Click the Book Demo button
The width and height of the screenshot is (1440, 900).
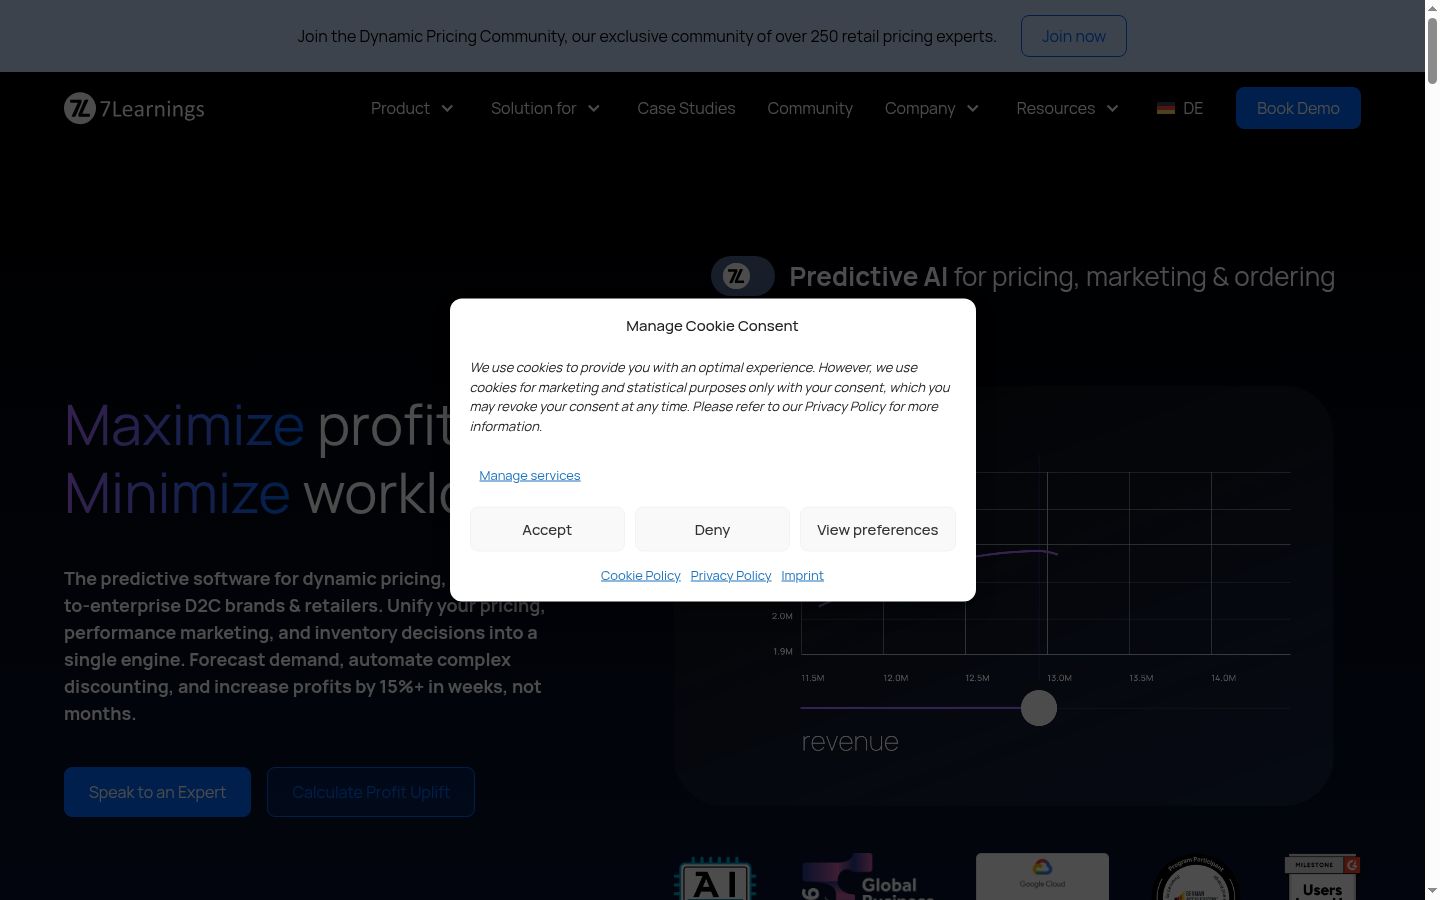pyautogui.click(x=1298, y=108)
